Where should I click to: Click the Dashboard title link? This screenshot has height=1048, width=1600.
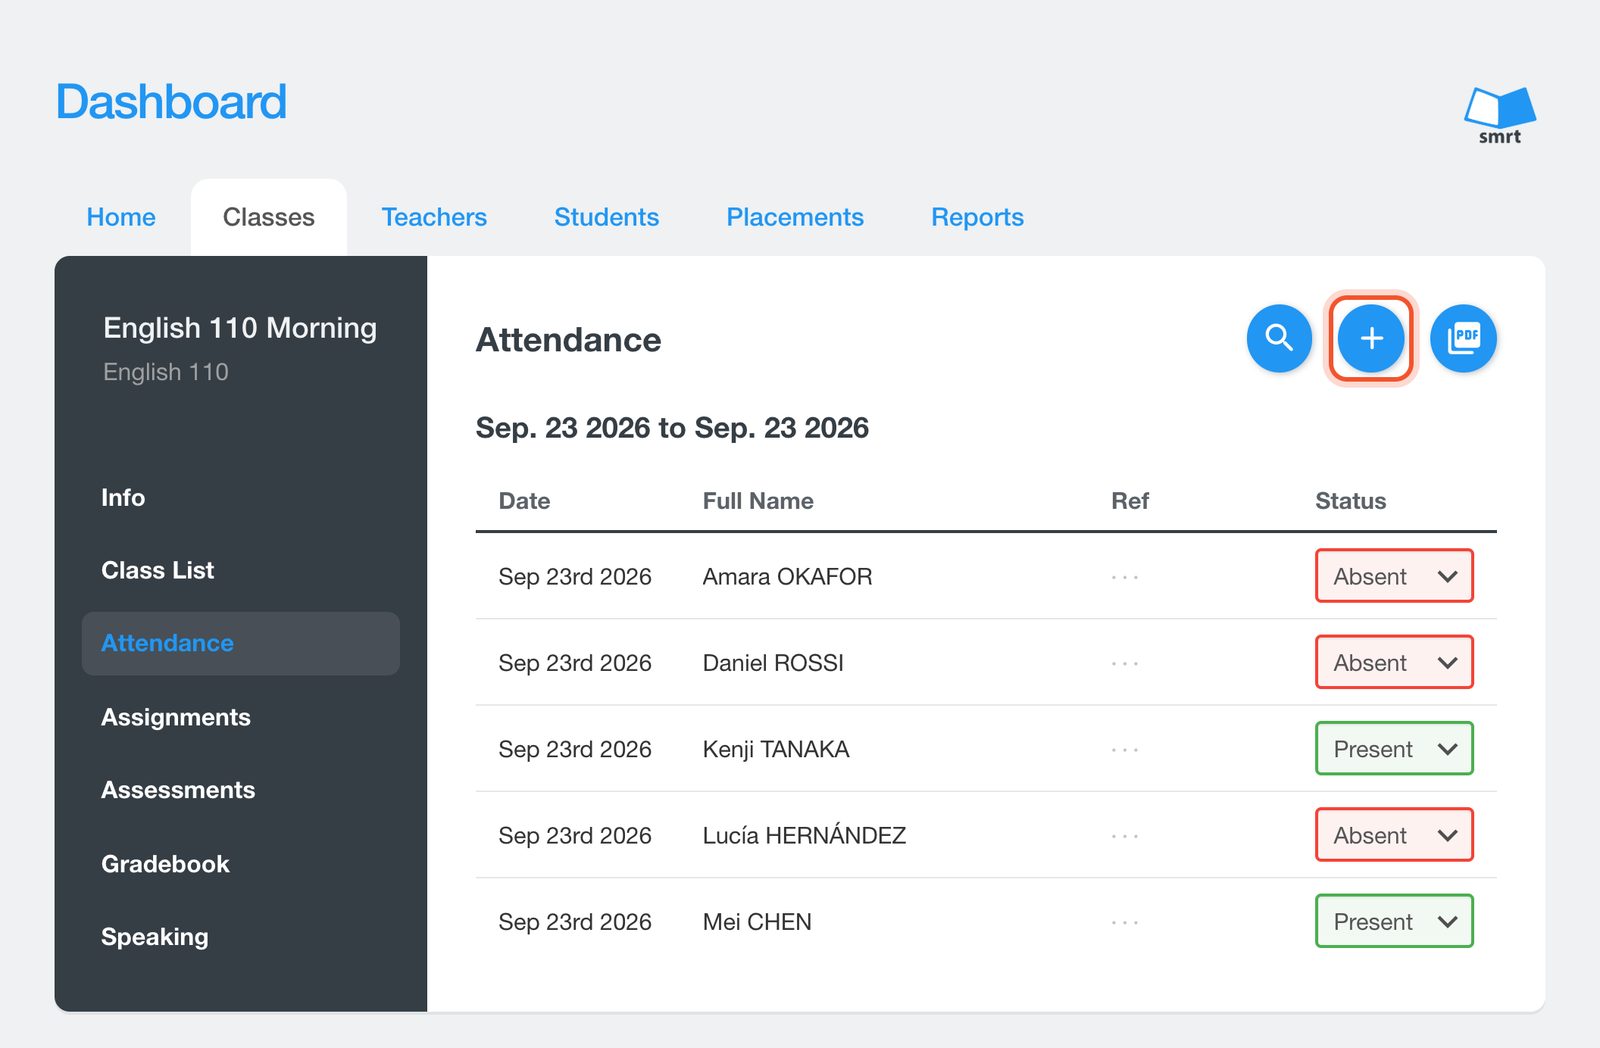pos(171,102)
